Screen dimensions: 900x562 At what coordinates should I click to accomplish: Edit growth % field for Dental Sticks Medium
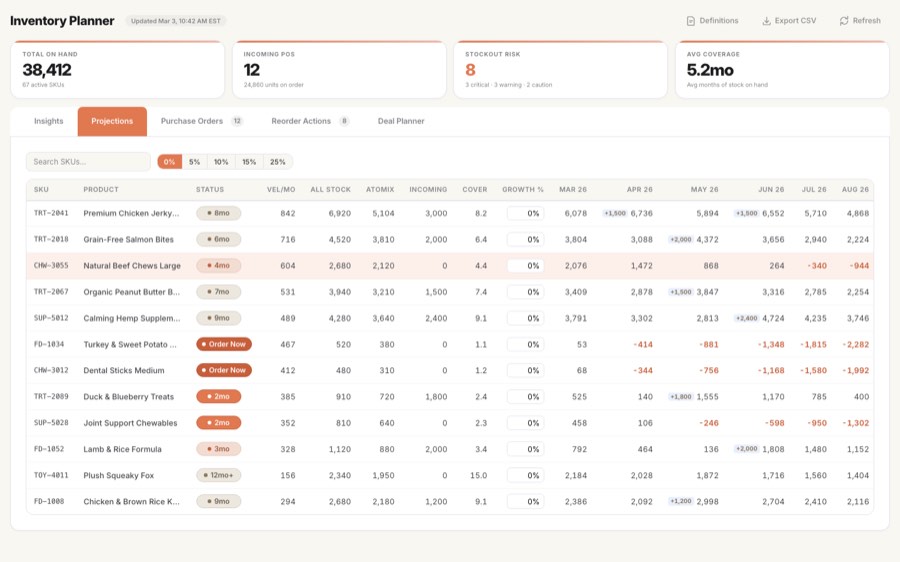coord(525,370)
